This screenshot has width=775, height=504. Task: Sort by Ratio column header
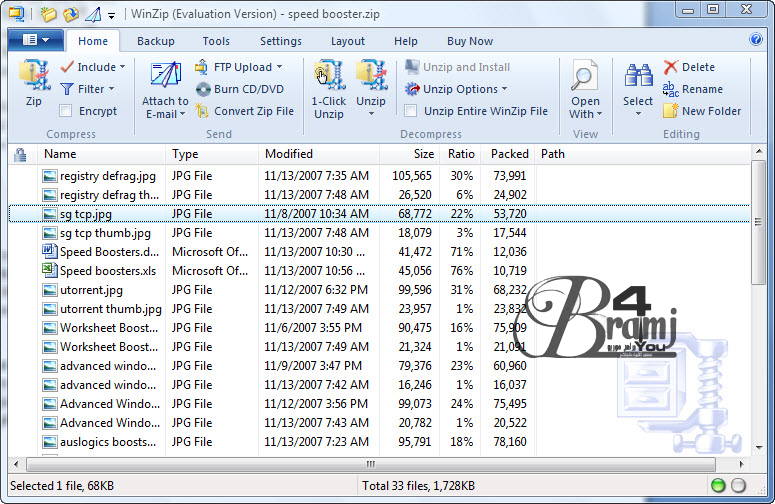coord(460,154)
